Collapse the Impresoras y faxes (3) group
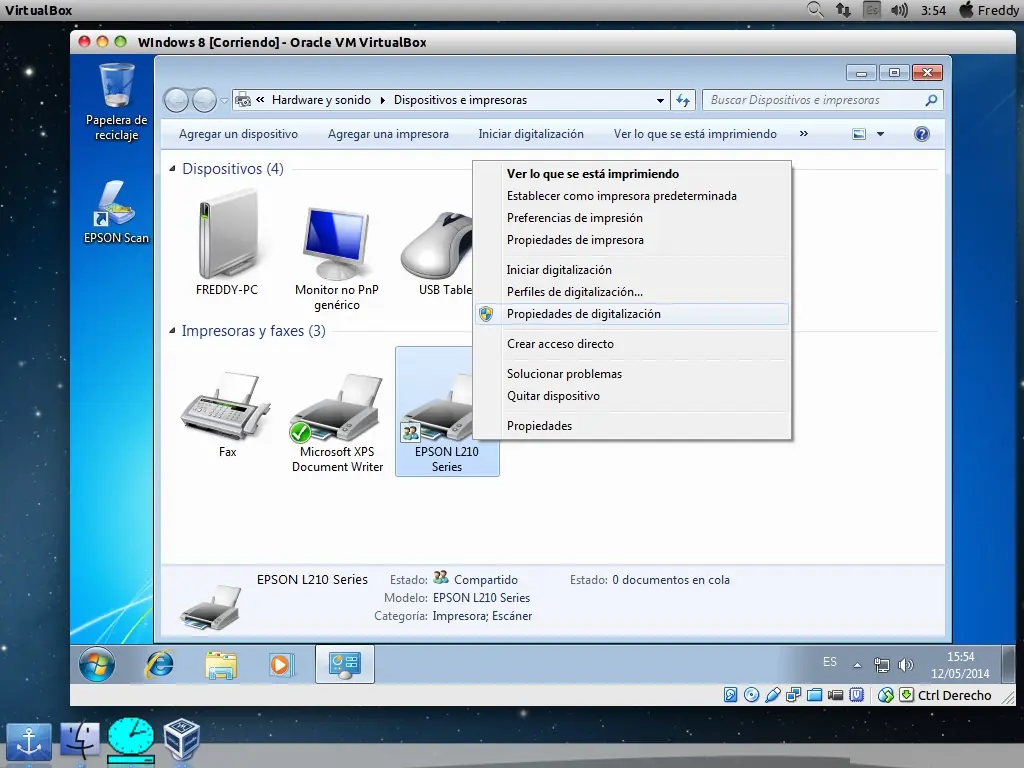The image size is (1024, 768). [172, 330]
